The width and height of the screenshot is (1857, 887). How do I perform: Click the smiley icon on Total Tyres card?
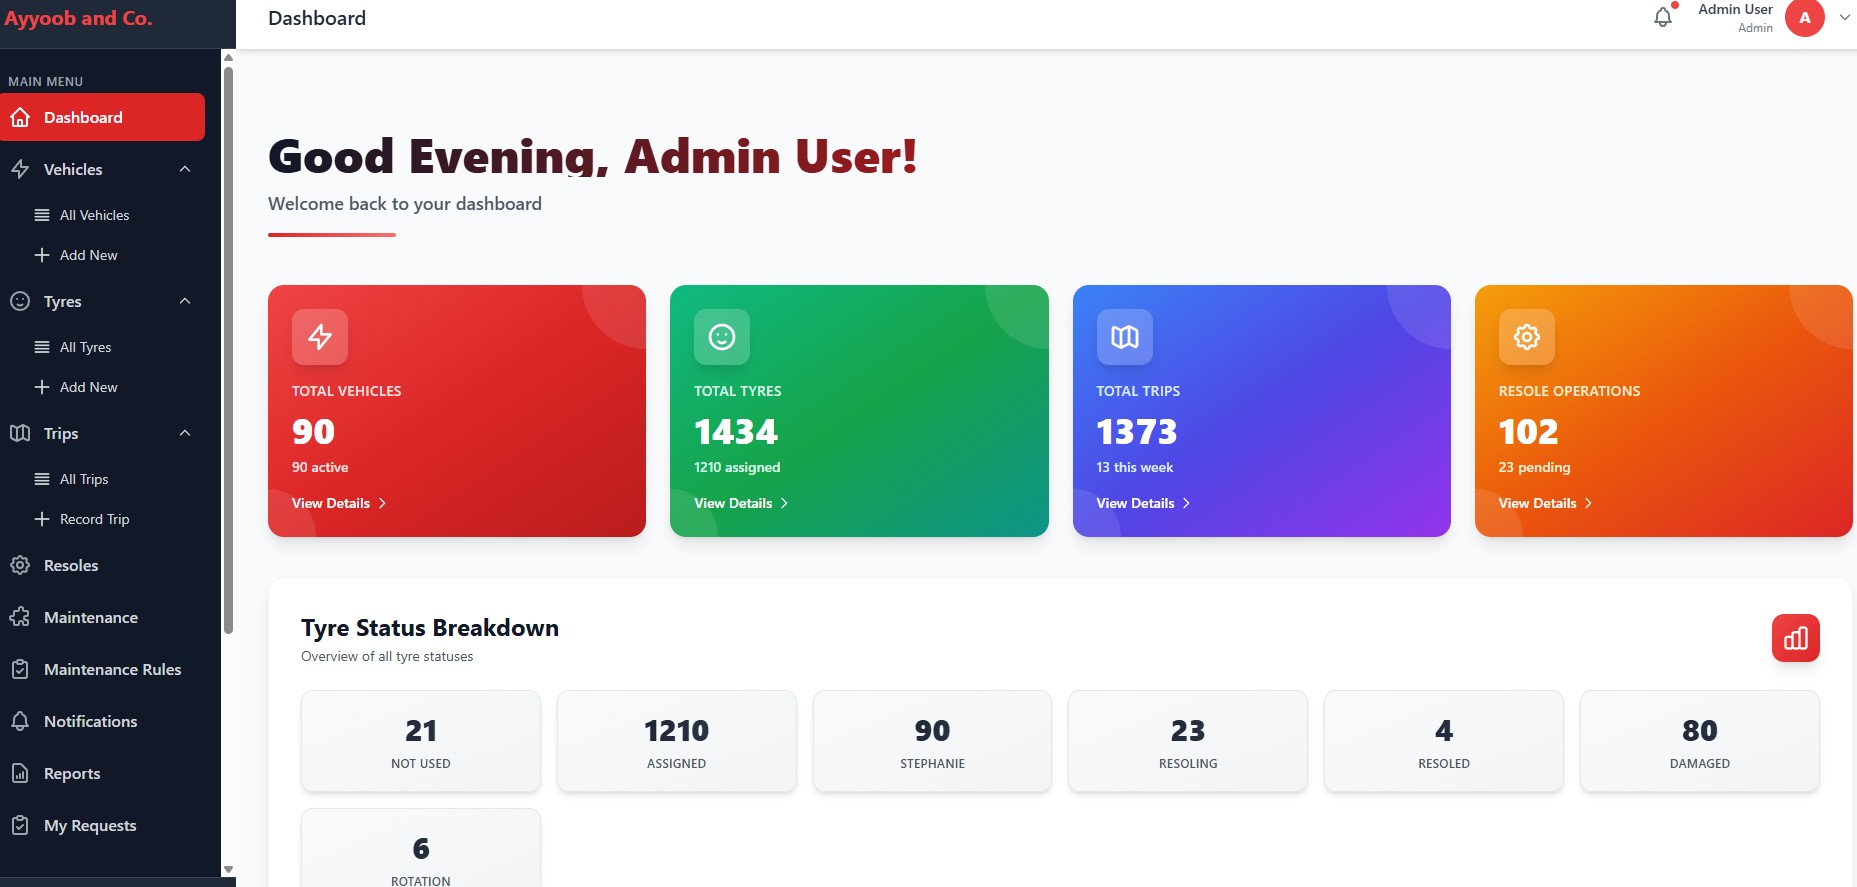click(722, 337)
